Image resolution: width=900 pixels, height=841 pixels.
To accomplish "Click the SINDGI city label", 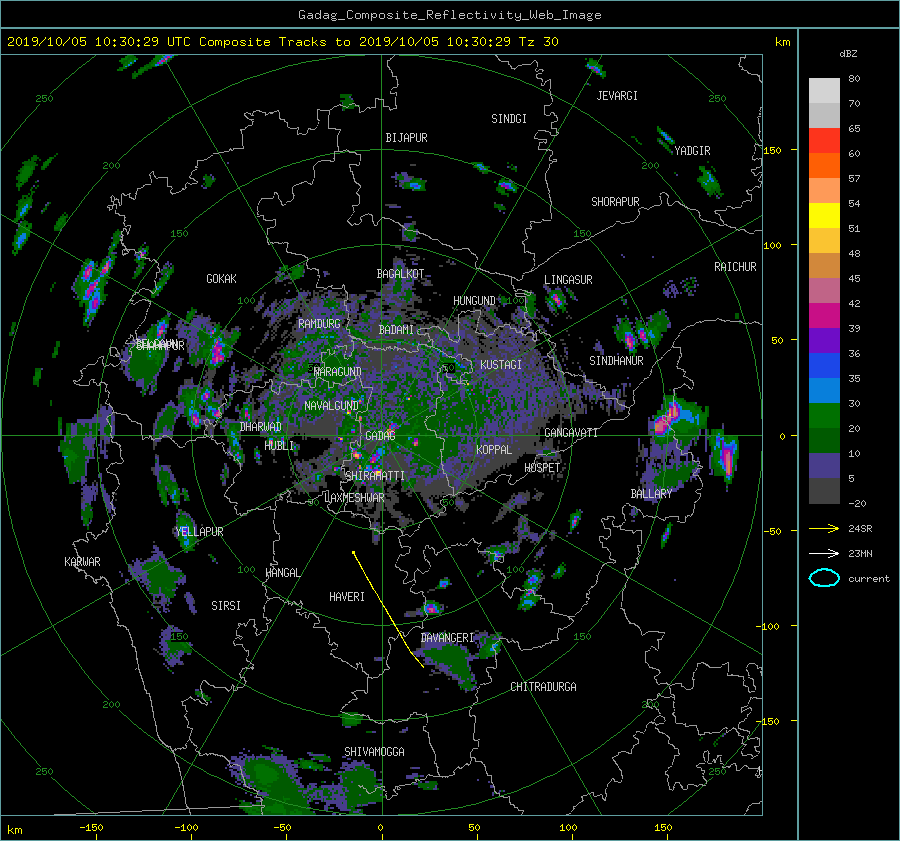I will (x=509, y=119).
